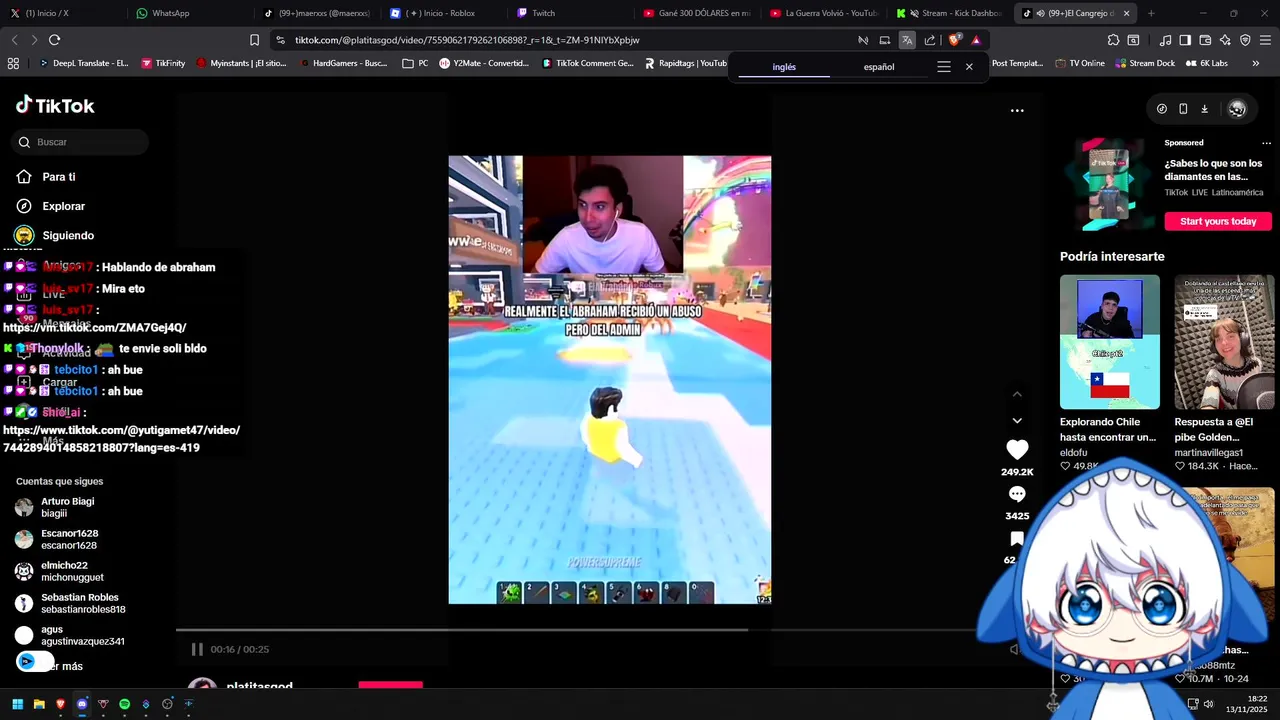Click the page translate icon in address bar
The width and height of the screenshot is (1280, 720).
click(907, 40)
